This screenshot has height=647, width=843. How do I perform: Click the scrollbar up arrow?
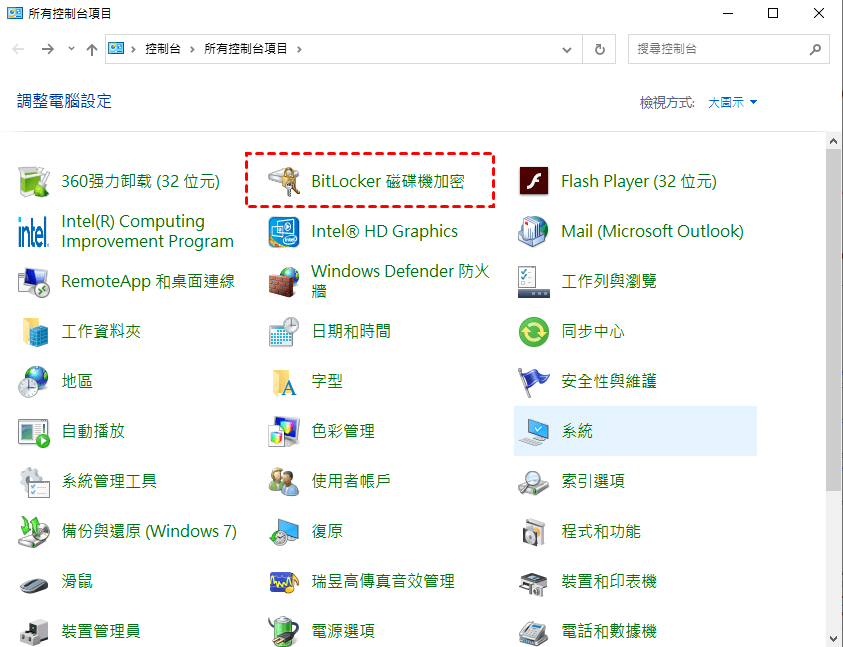833,141
